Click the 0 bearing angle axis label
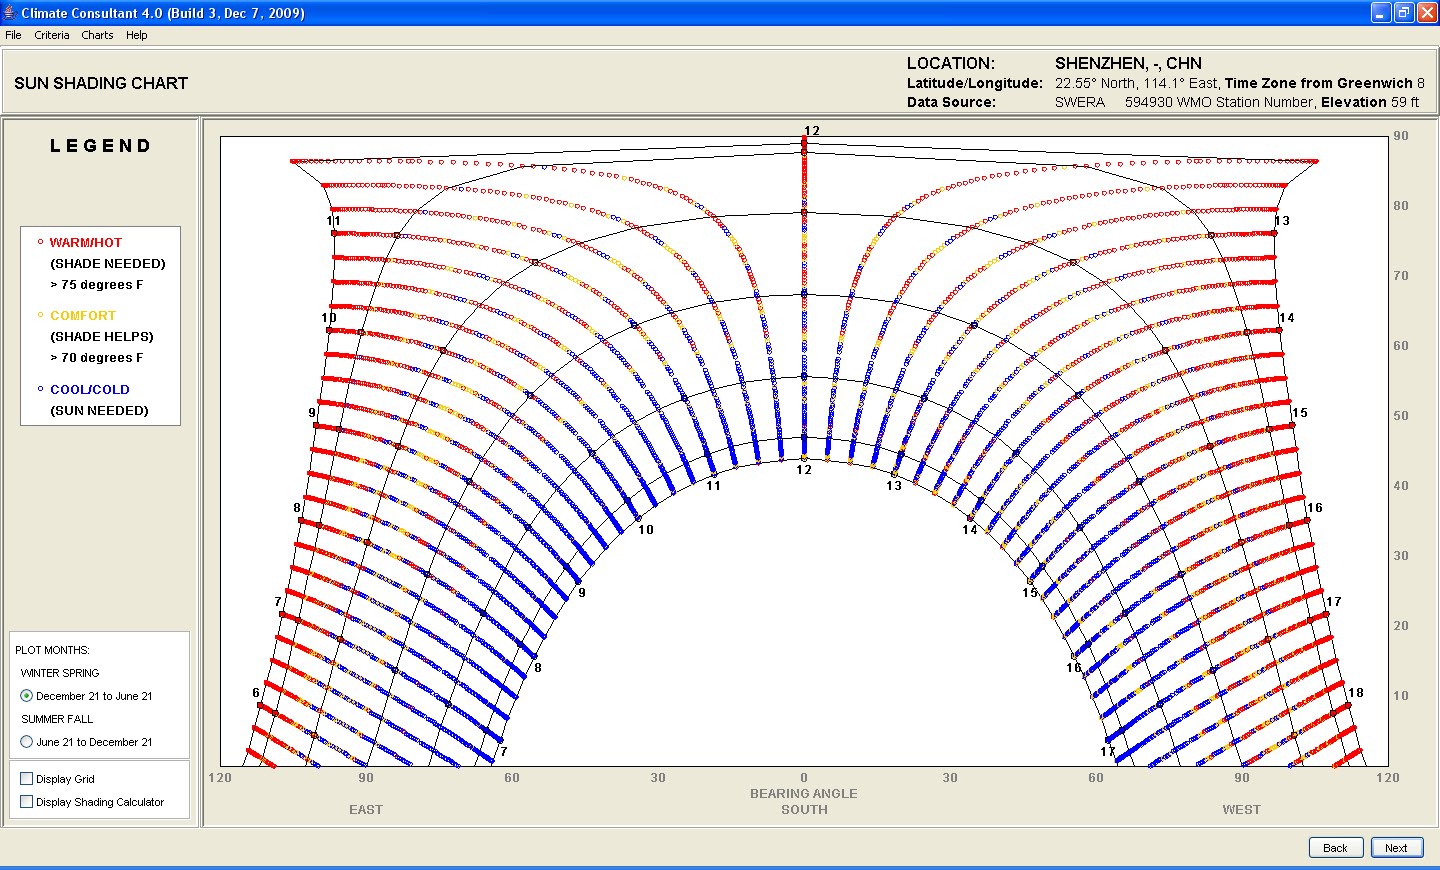This screenshot has height=870, width=1440. tap(804, 778)
